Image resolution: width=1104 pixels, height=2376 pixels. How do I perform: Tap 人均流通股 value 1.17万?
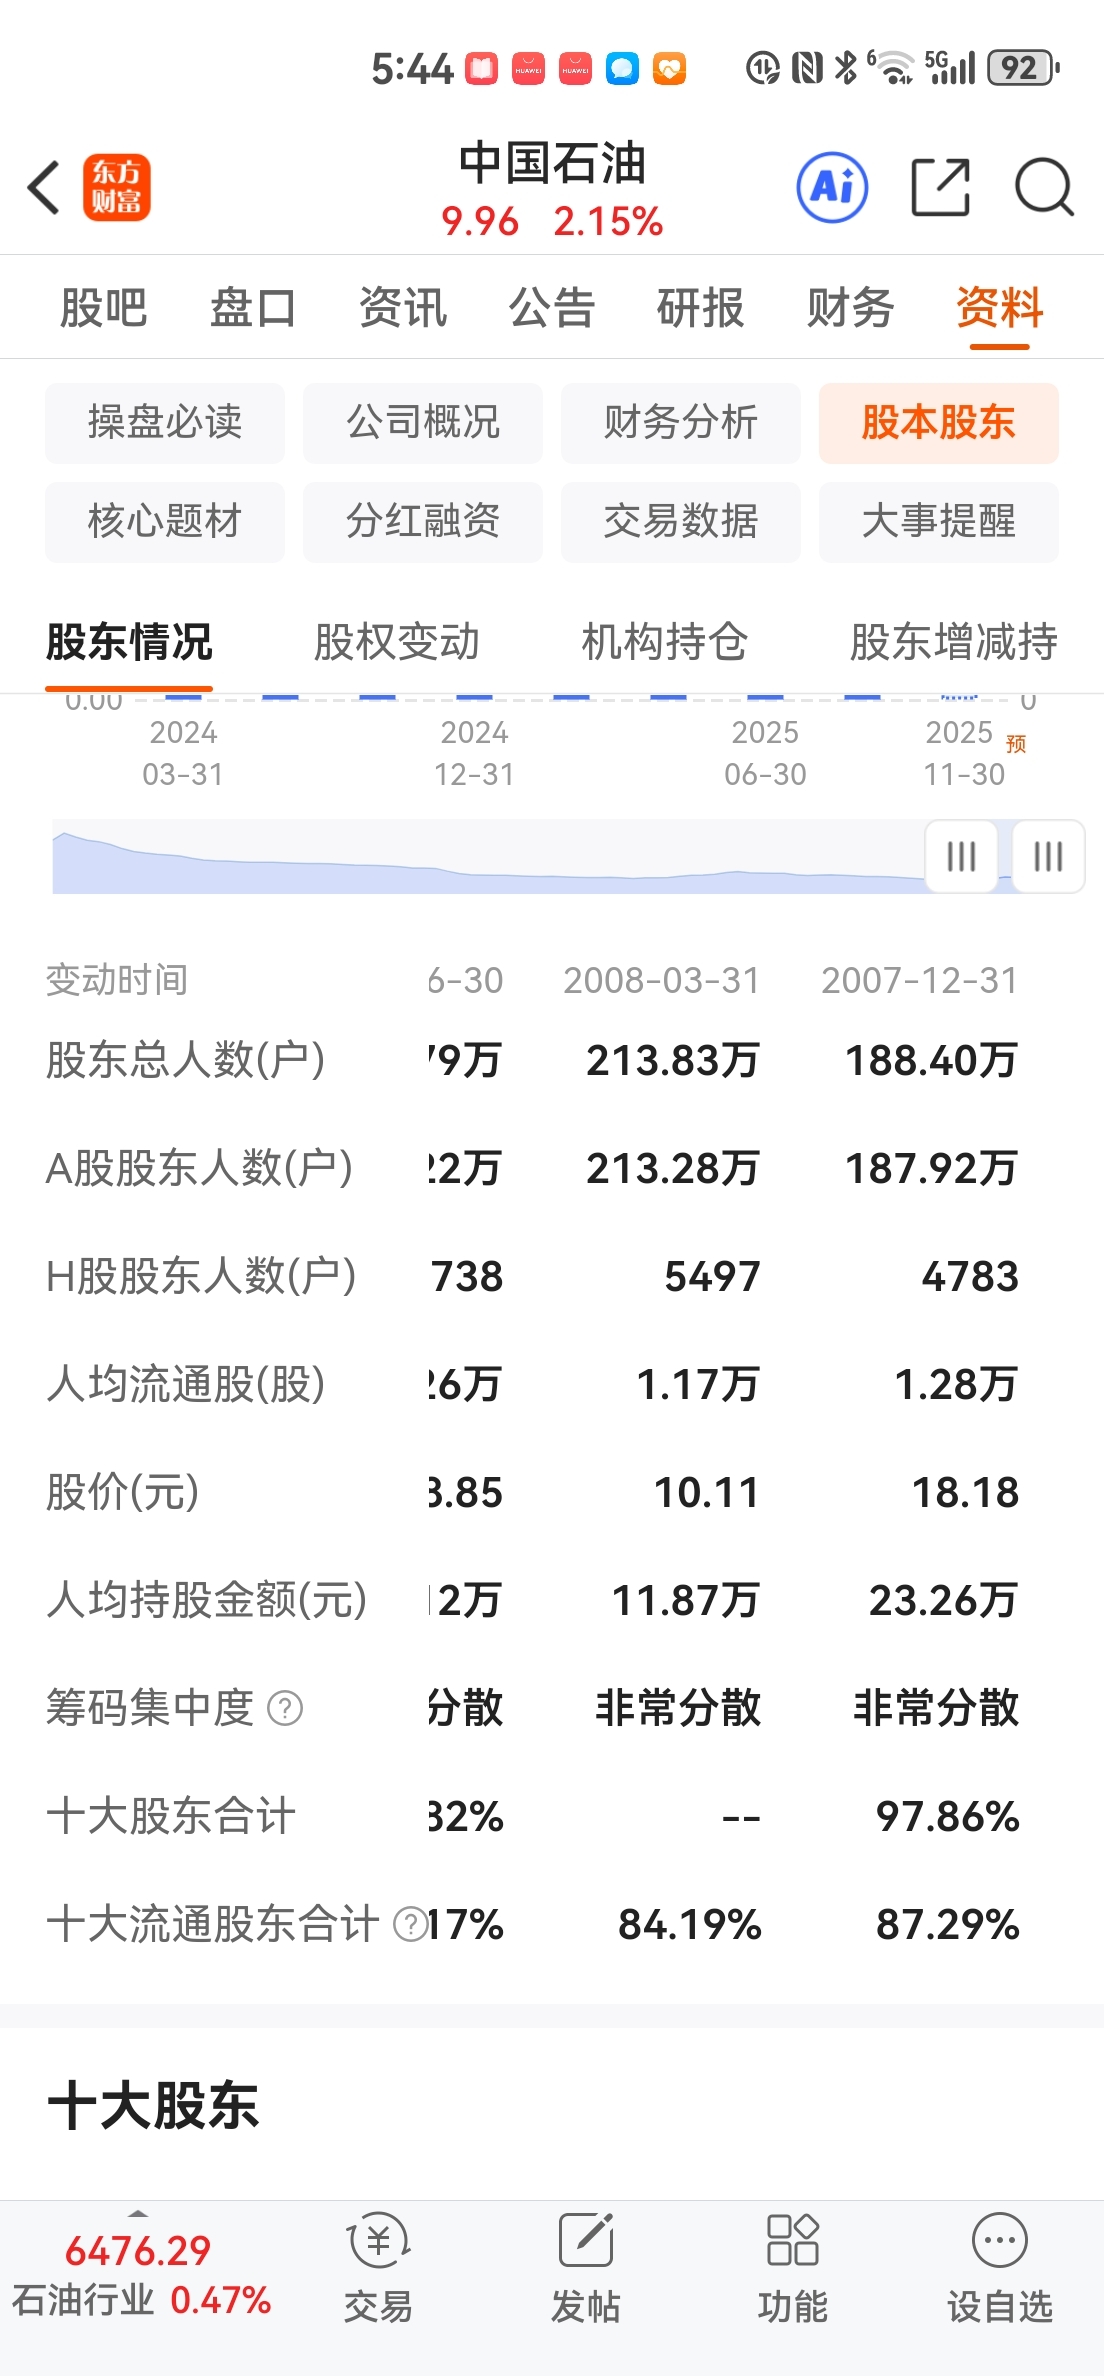tap(698, 1385)
